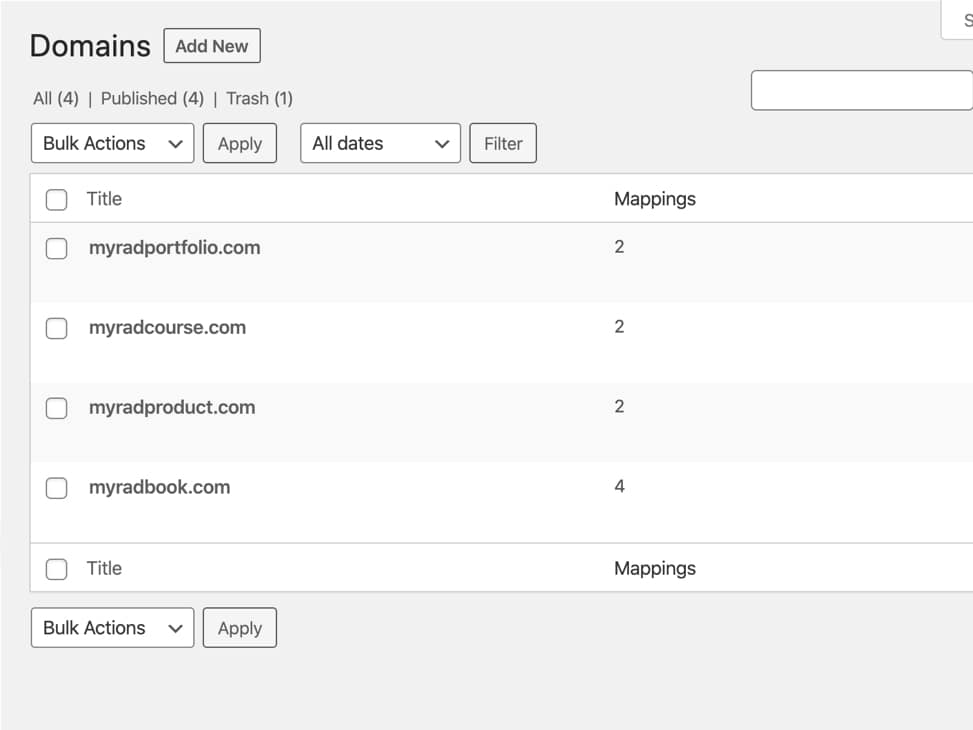The width and height of the screenshot is (973, 730).
Task: Expand the All dates dropdown
Action: pos(380,143)
